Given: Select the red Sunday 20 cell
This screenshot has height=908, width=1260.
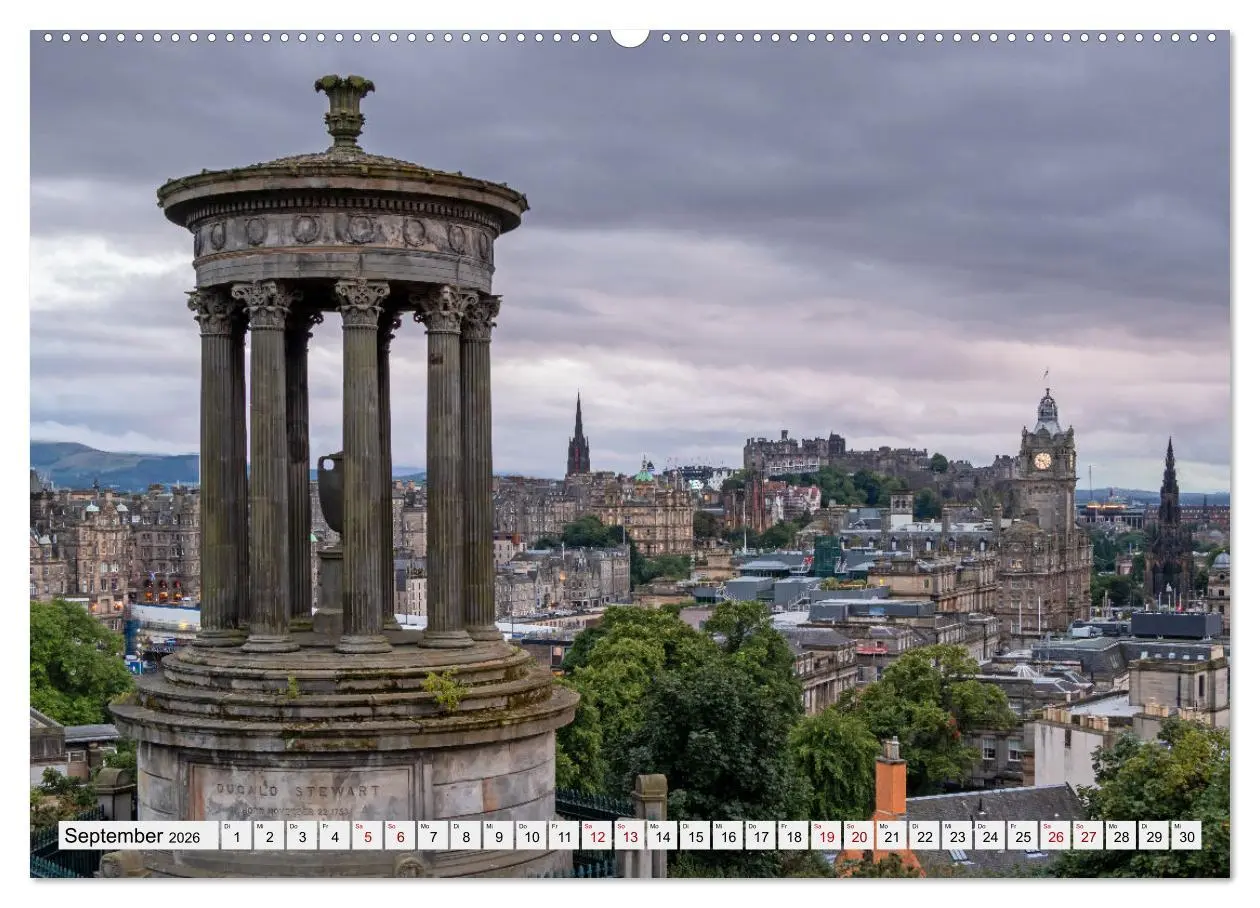Looking at the screenshot, I should point(858,836).
